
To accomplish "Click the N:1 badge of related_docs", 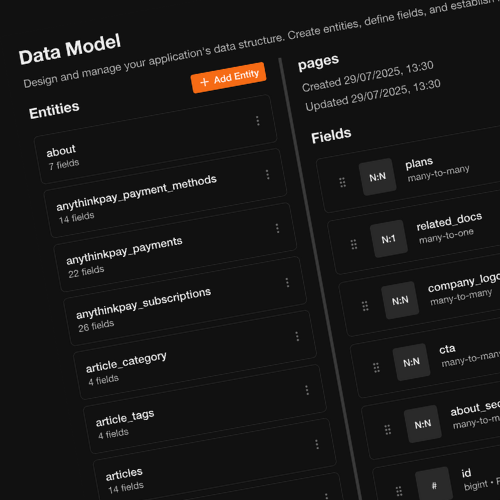I will pos(389,239).
